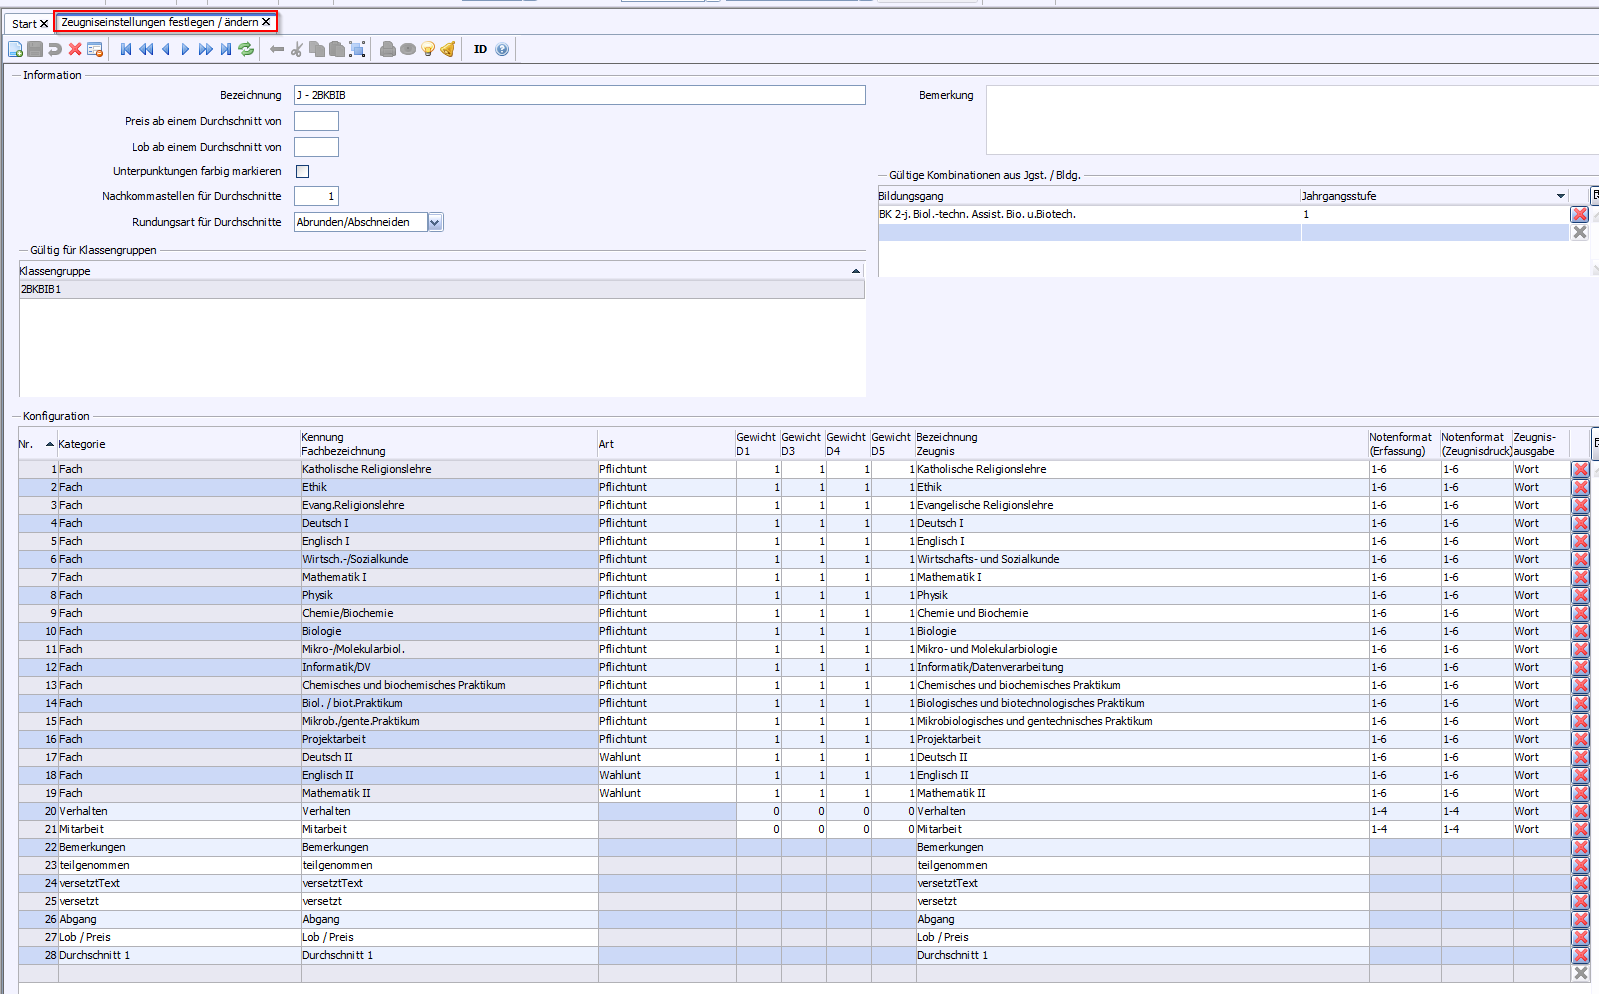
Task: Select the 2BKBIB1 Klassengruppe row
Action: pos(440,289)
